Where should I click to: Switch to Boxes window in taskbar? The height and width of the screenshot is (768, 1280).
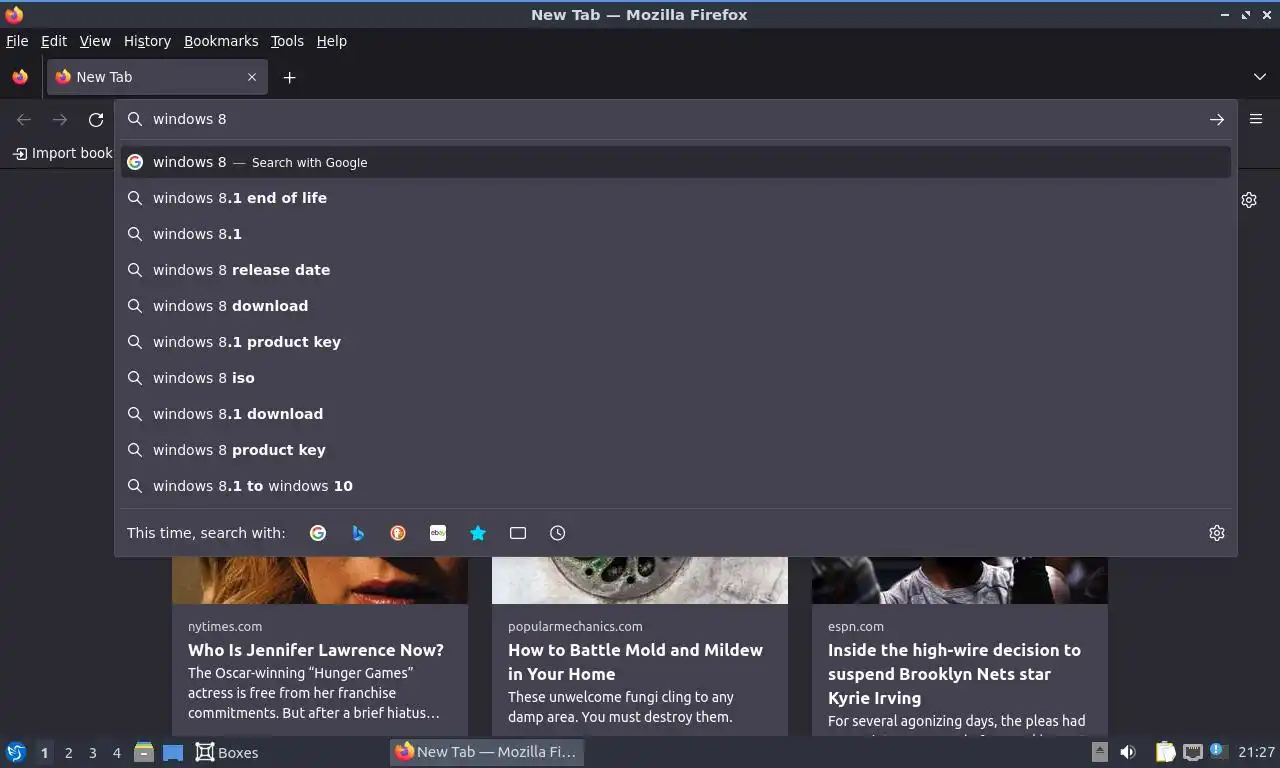pos(227,752)
